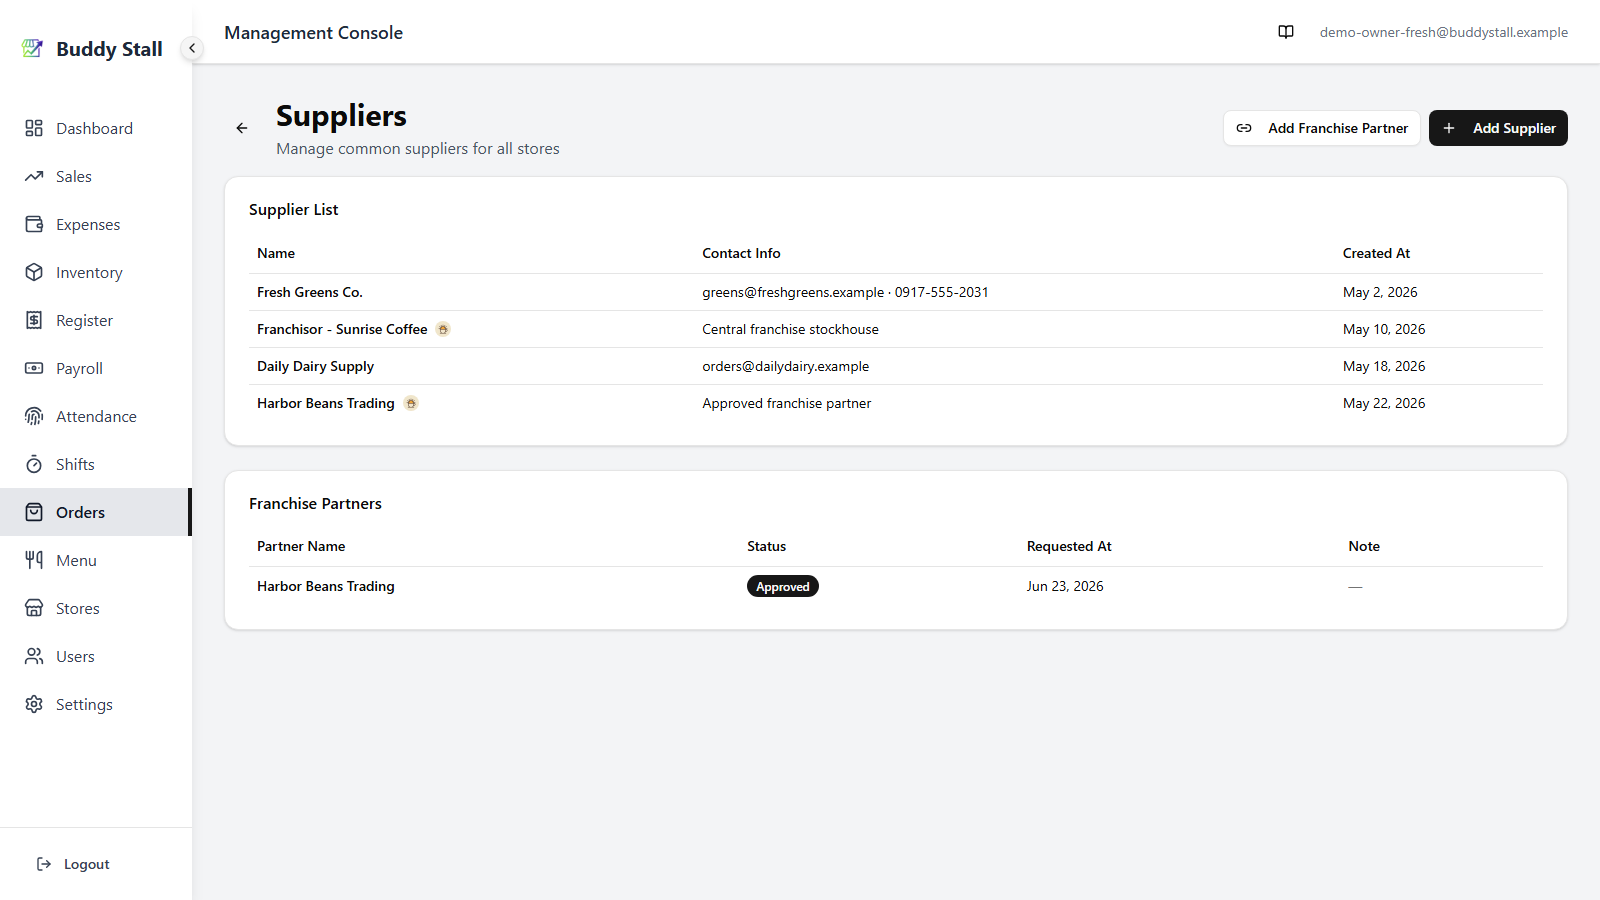Viewport: 1600px width, 900px height.
Task: Click the Orders shopping bag icon
Action: [34, 512]
